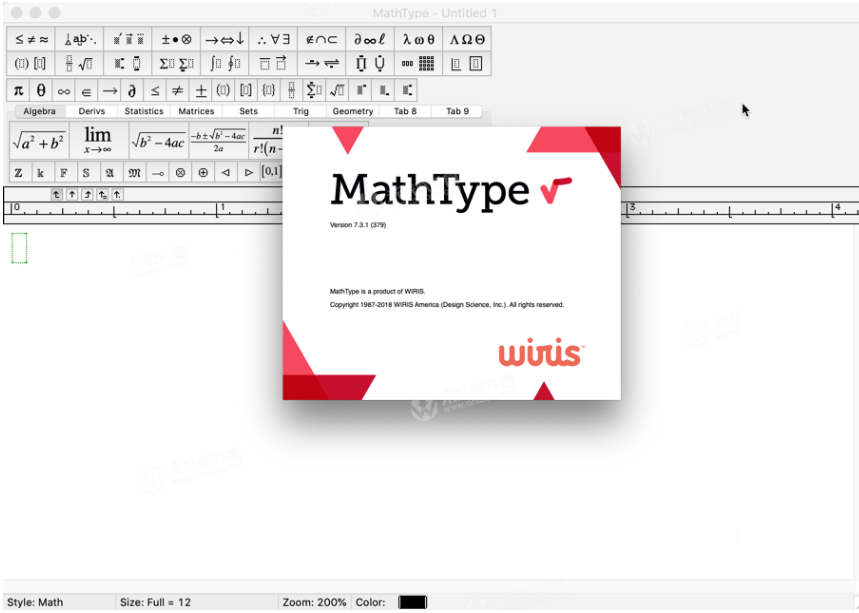The image size is (859, 613).
Task: Open the embellishments palette
Action: [128, 39]
